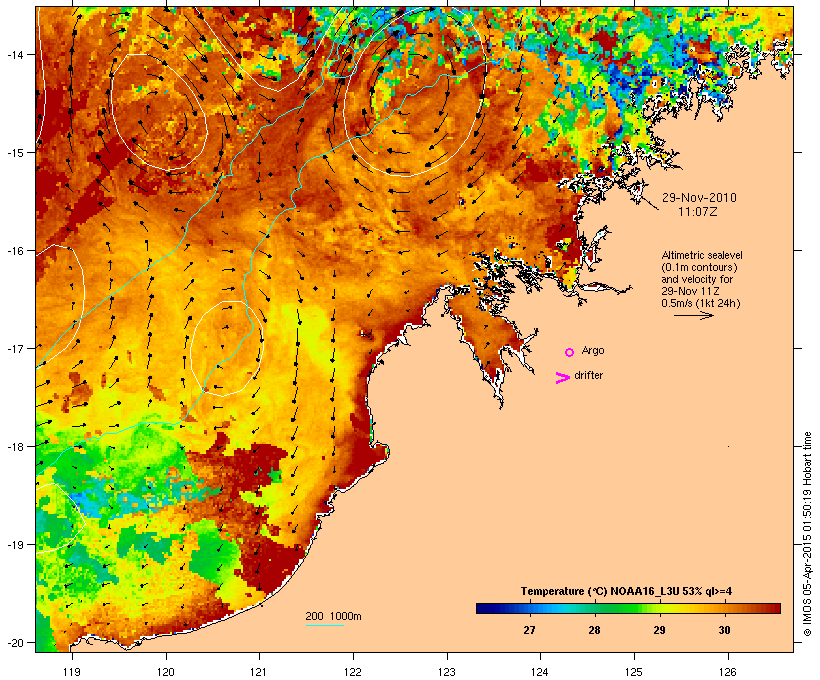
Task: Click the '28' colorbar tick label
Action: (594, 630)
